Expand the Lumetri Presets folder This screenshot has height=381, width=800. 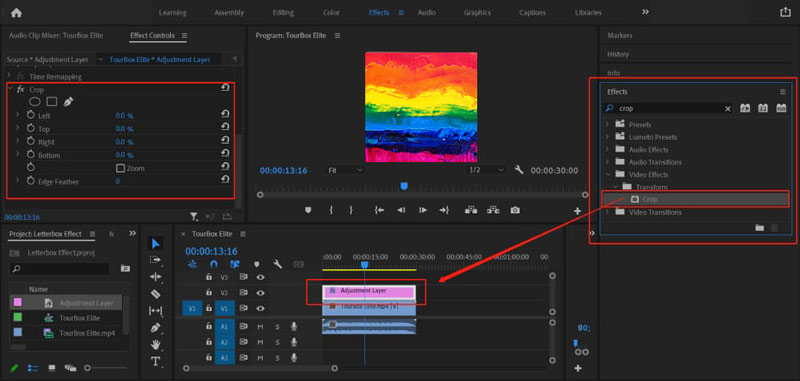[607, 137]
